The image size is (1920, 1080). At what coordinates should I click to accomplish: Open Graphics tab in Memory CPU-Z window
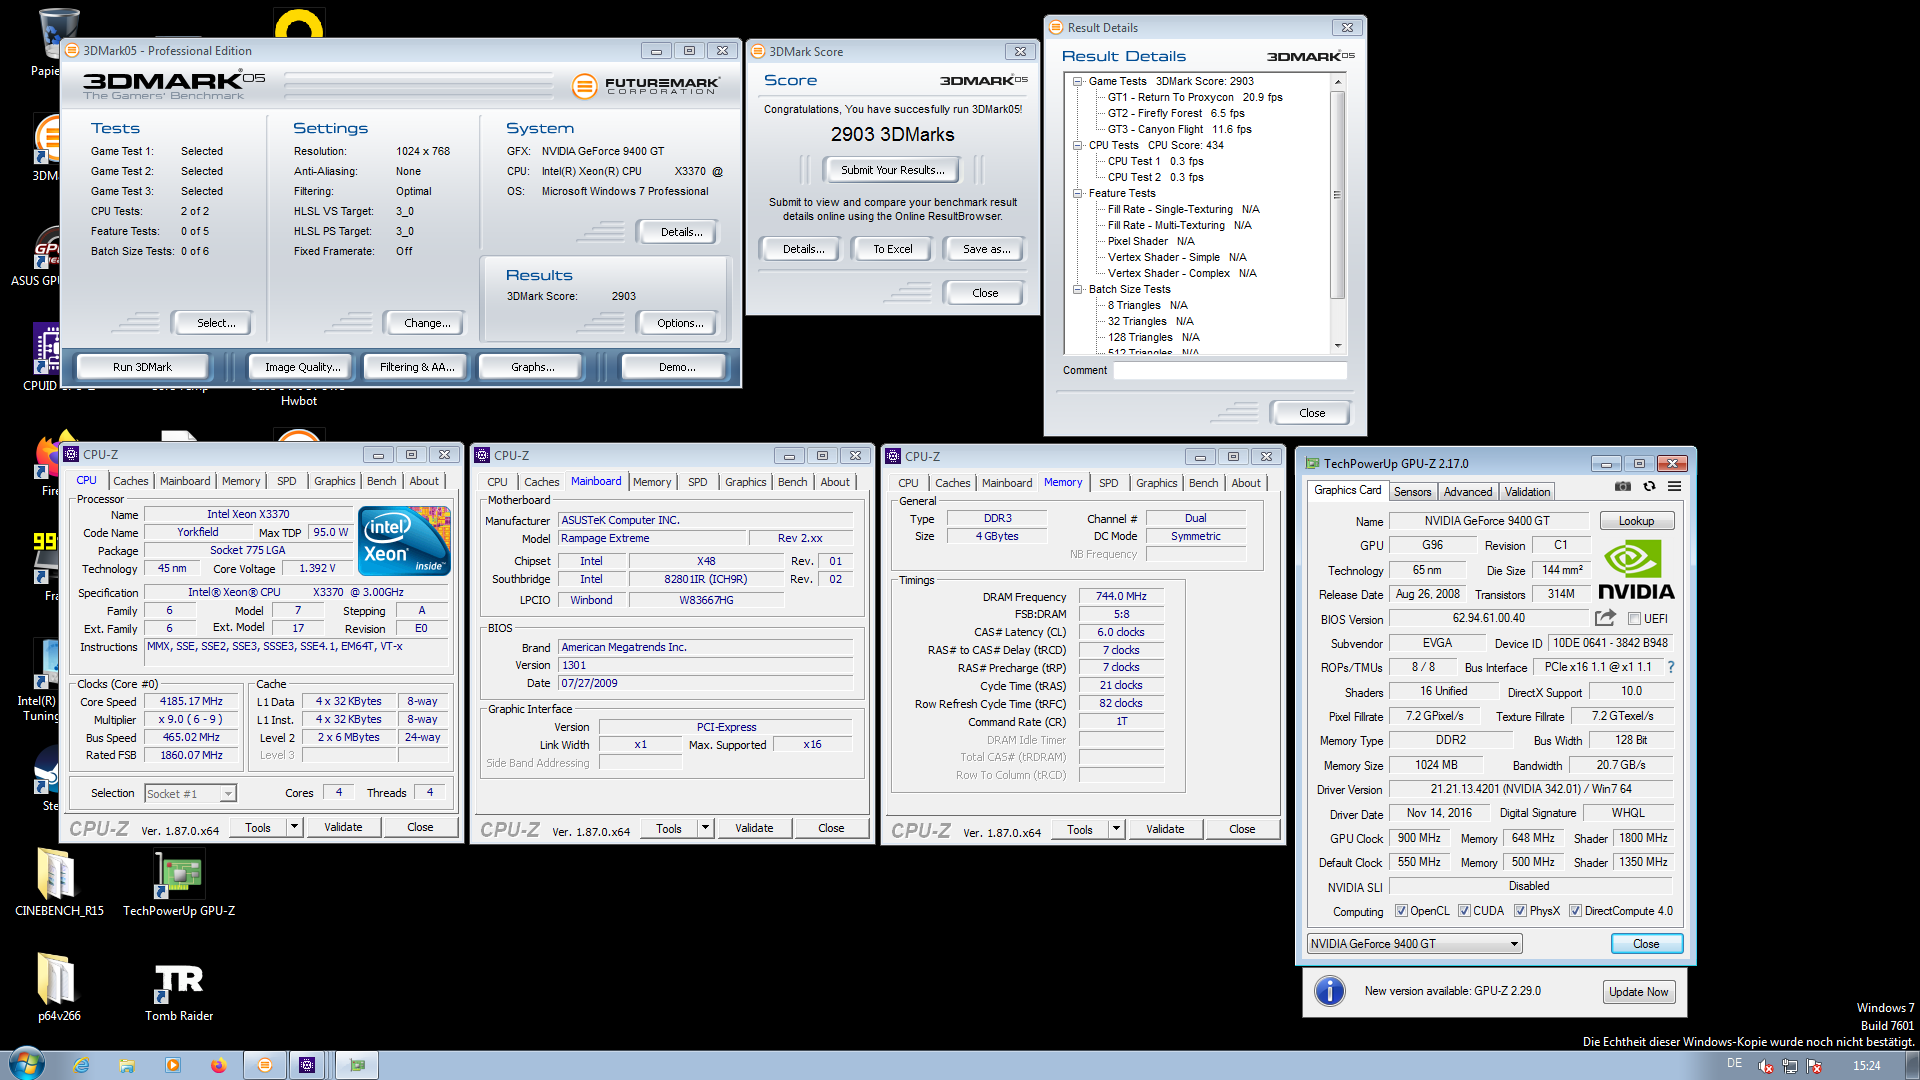1156,483
